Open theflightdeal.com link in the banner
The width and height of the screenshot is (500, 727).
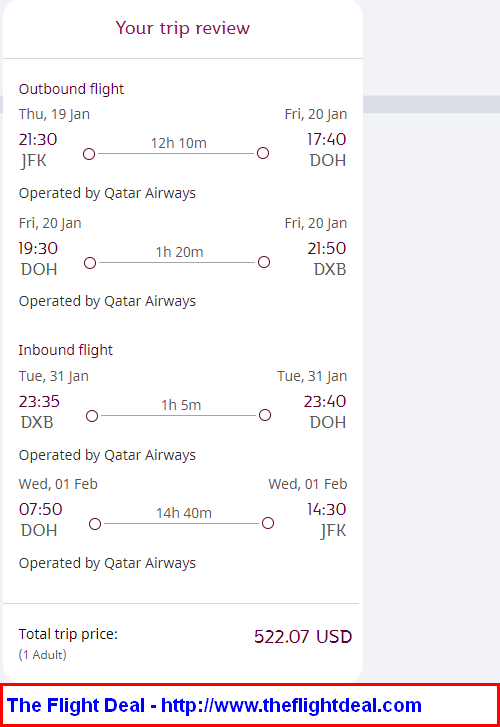[x=291, y=705]
